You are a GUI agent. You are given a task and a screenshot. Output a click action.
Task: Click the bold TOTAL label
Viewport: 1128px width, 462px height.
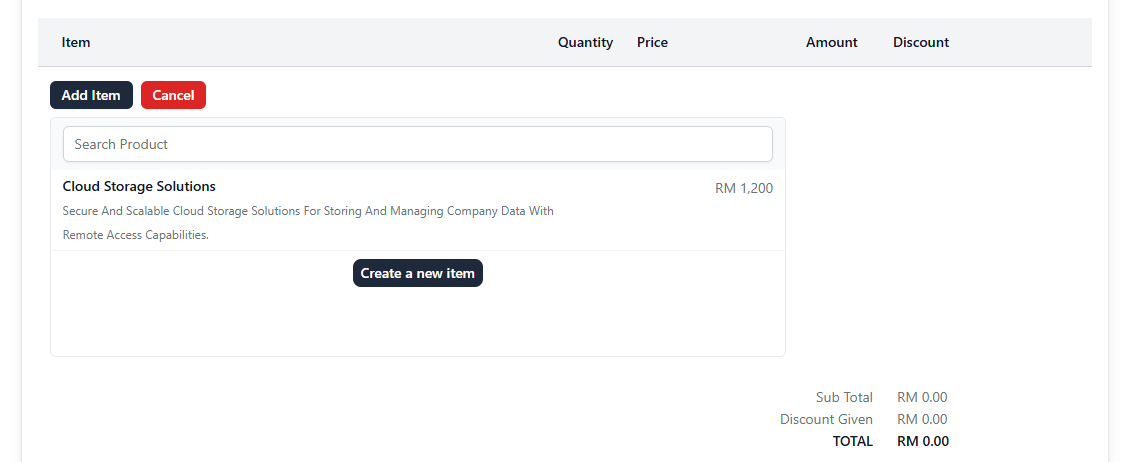tap(852, 441)
